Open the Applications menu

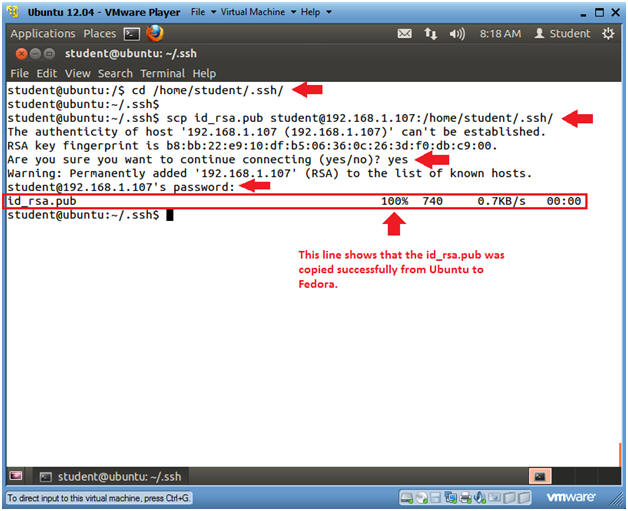coord(43,34)
